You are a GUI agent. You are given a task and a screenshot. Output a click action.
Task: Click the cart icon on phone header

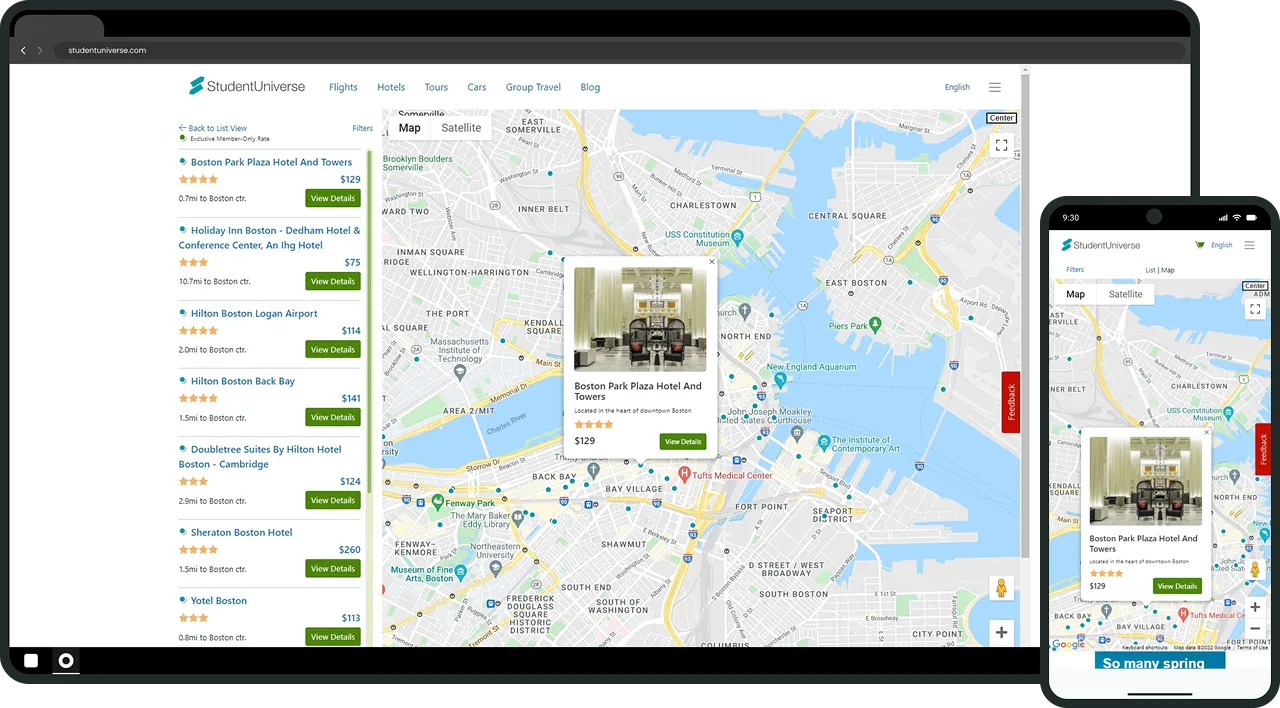(x=1200, y=245)
